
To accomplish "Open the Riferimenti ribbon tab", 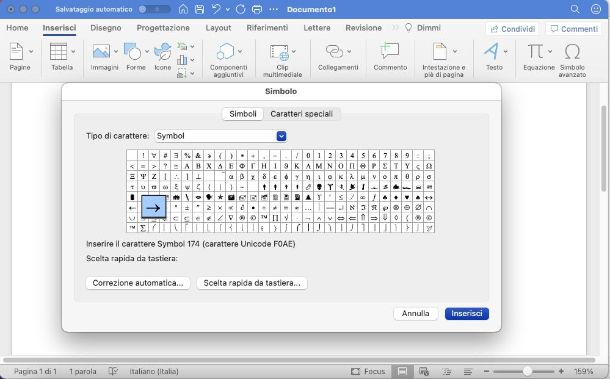I will click(x=267, y=28).
